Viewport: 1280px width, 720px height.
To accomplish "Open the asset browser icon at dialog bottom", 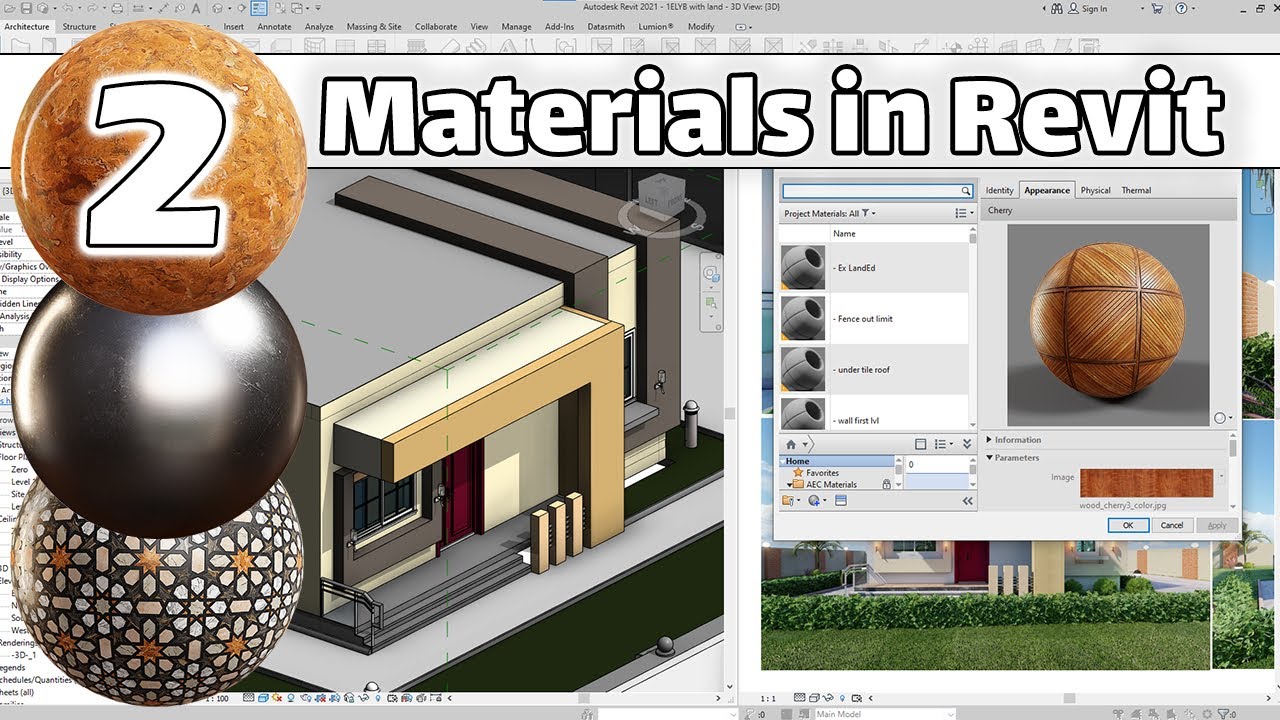I will (x=841, y=500).
